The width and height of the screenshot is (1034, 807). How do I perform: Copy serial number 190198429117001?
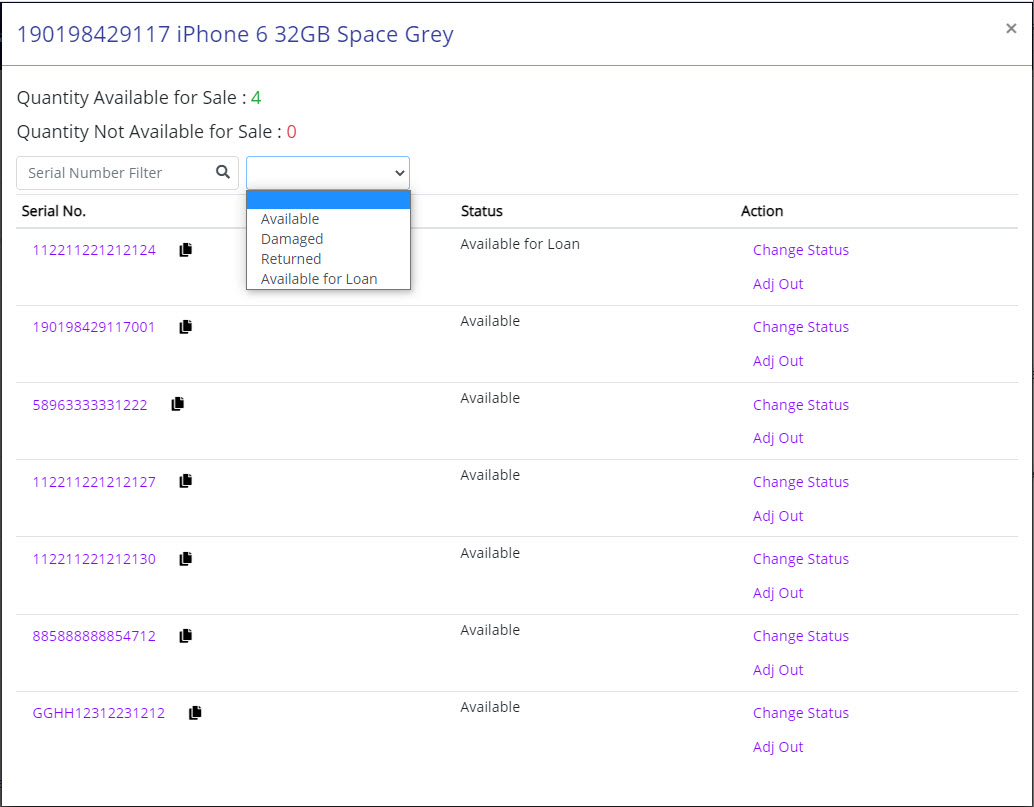[x=186, y=327]
